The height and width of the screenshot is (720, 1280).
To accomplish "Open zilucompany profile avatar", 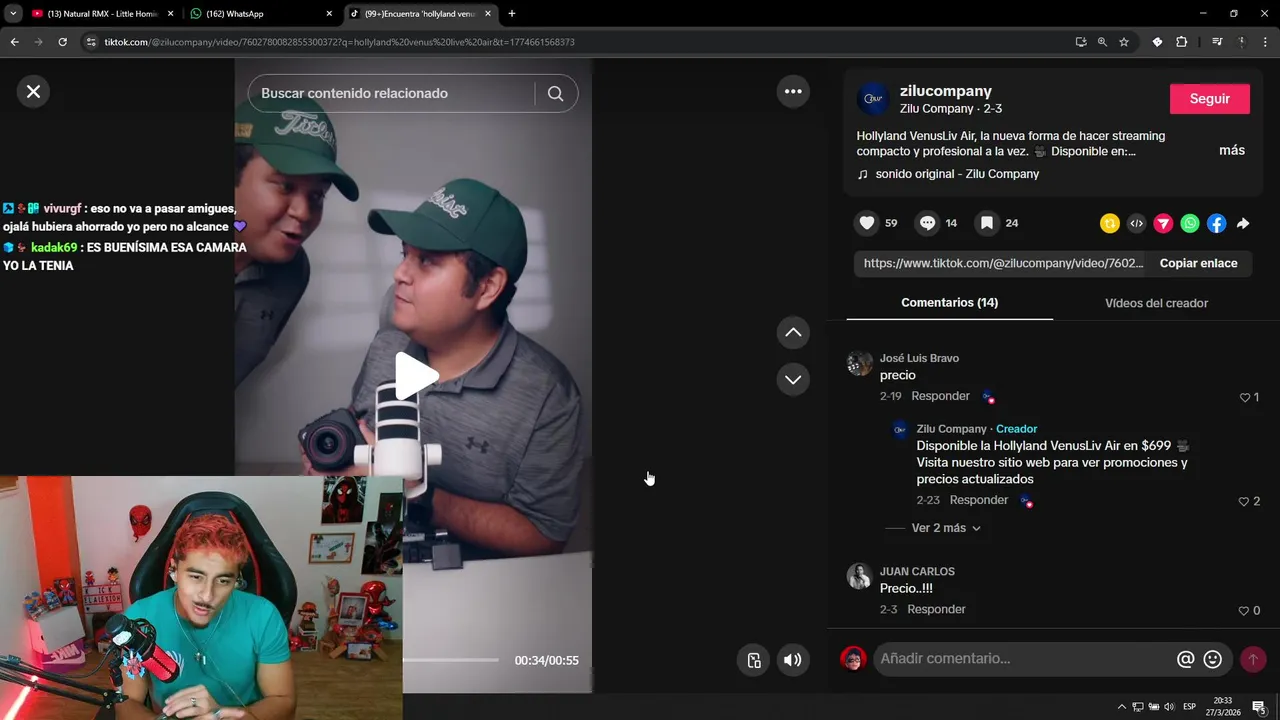I will (873, 98).
